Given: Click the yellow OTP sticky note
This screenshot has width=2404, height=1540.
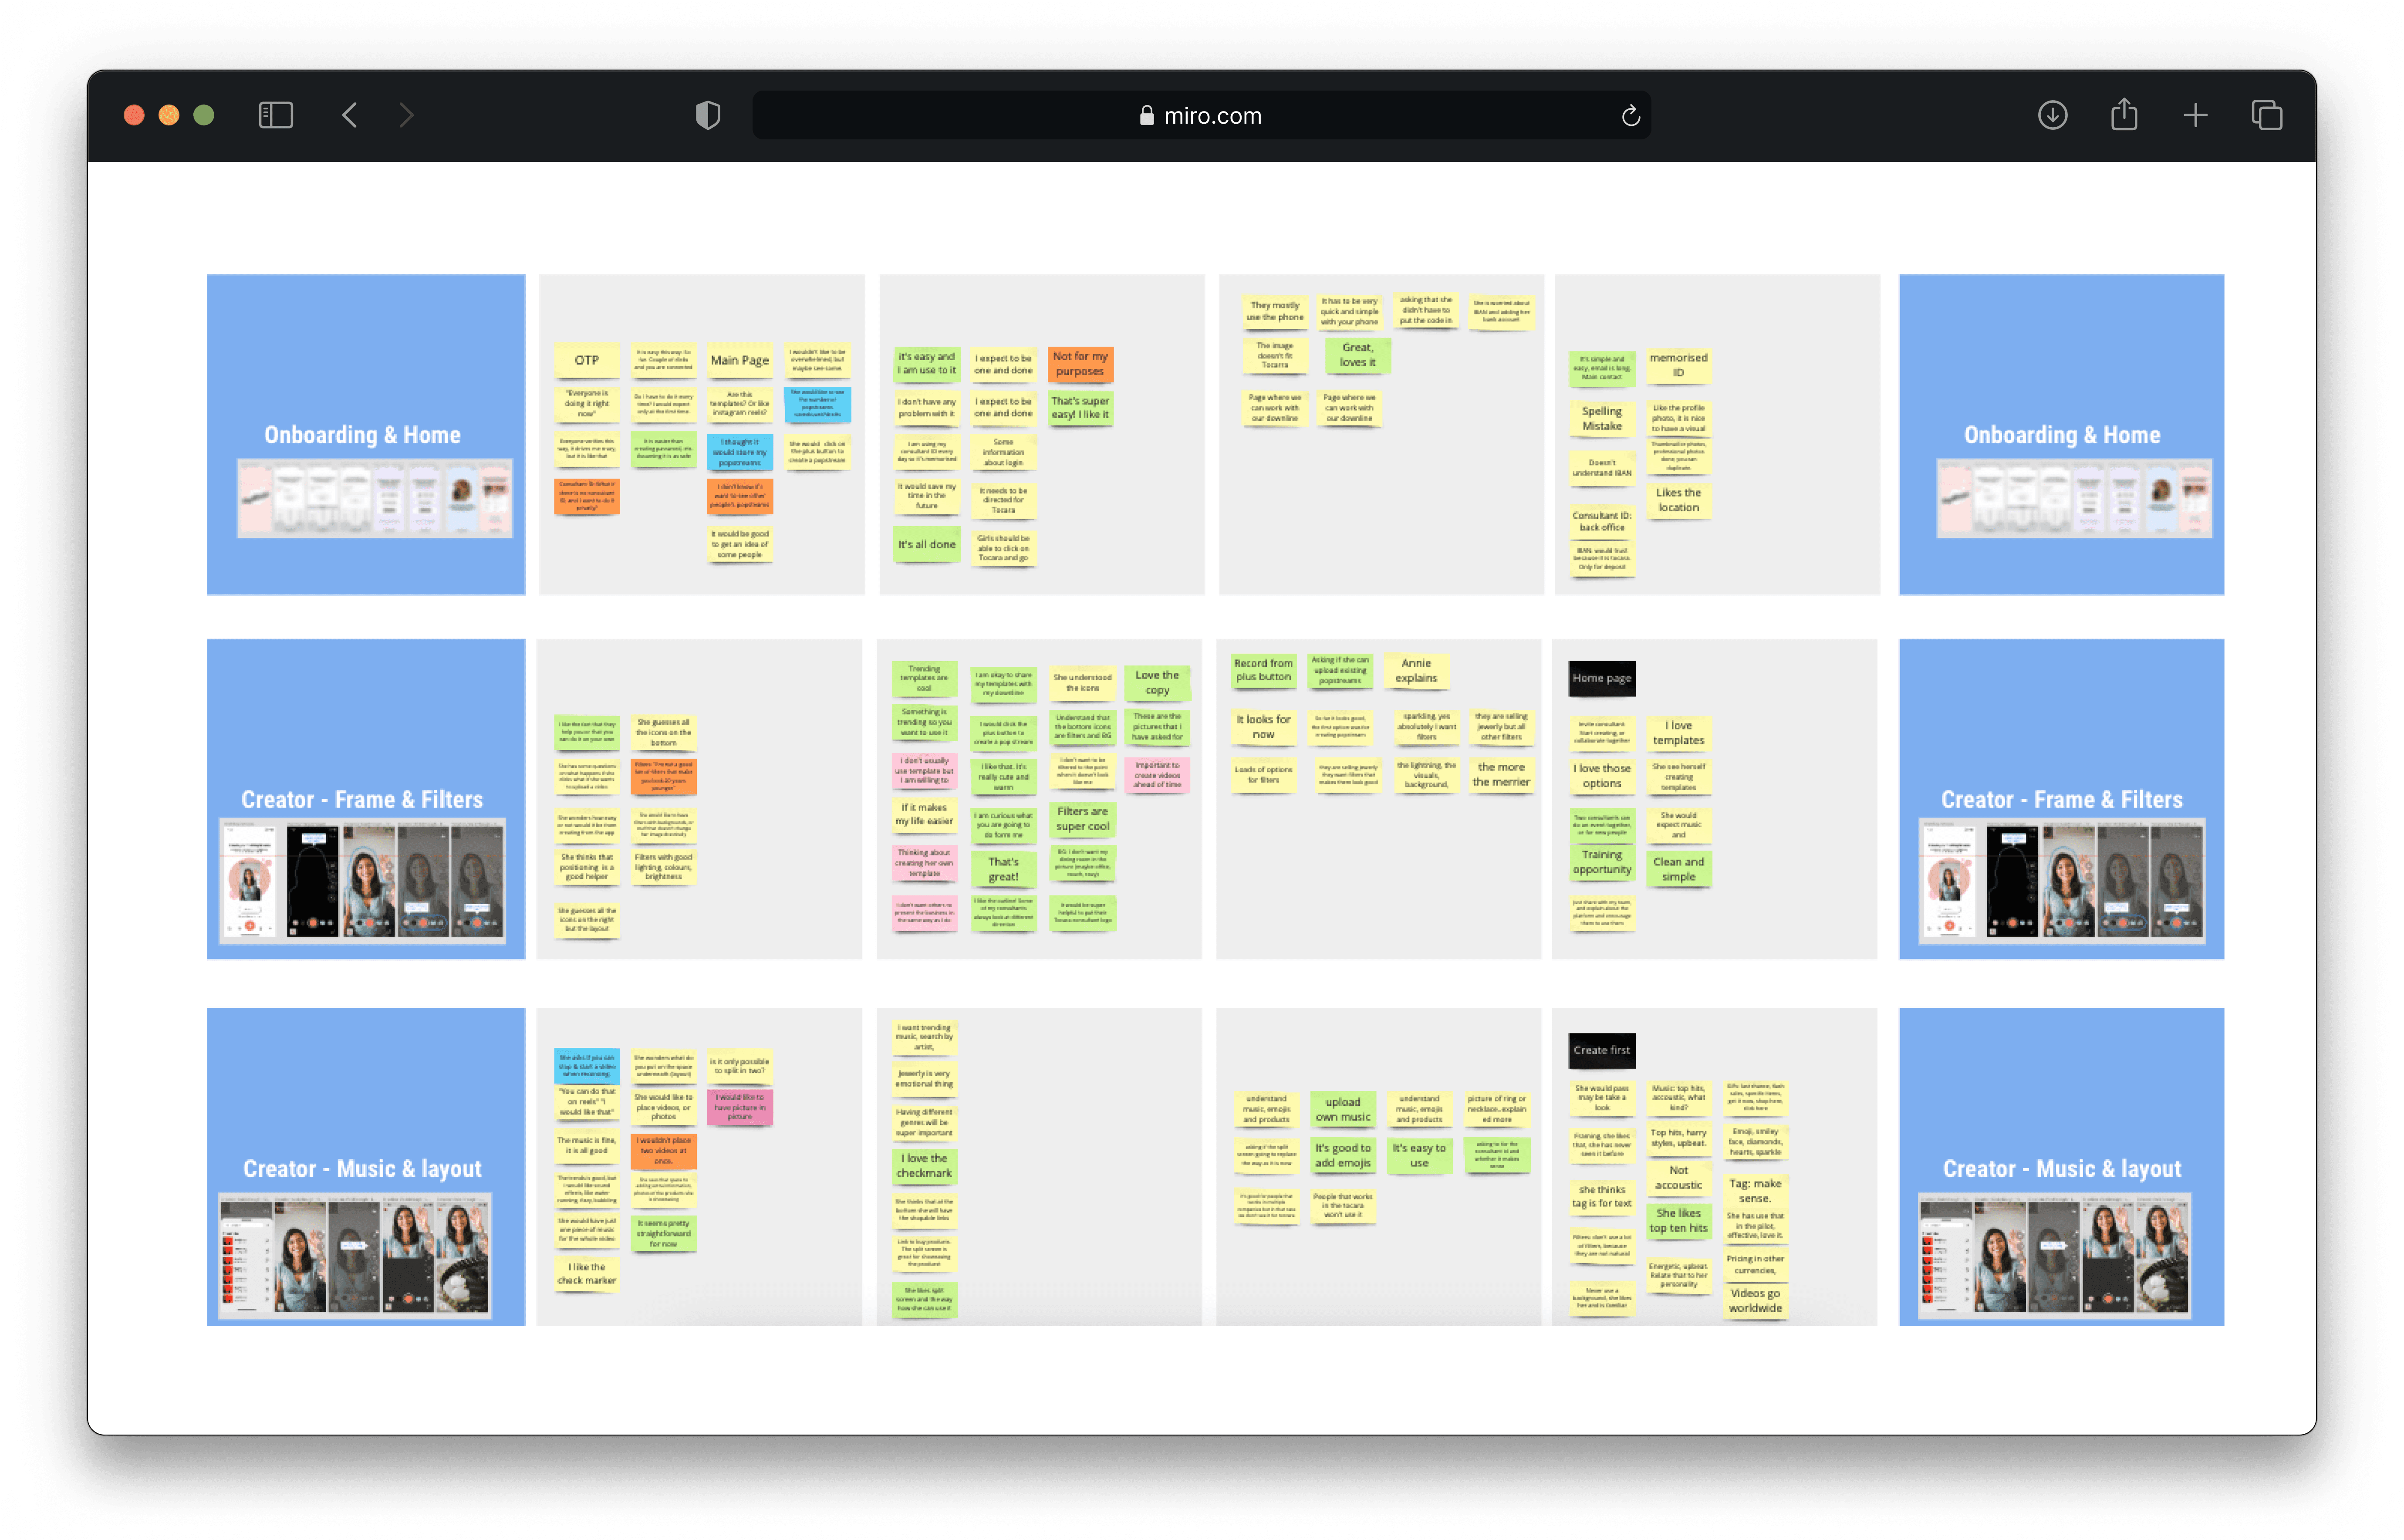Looking at the screenshot, I should 587,360.
